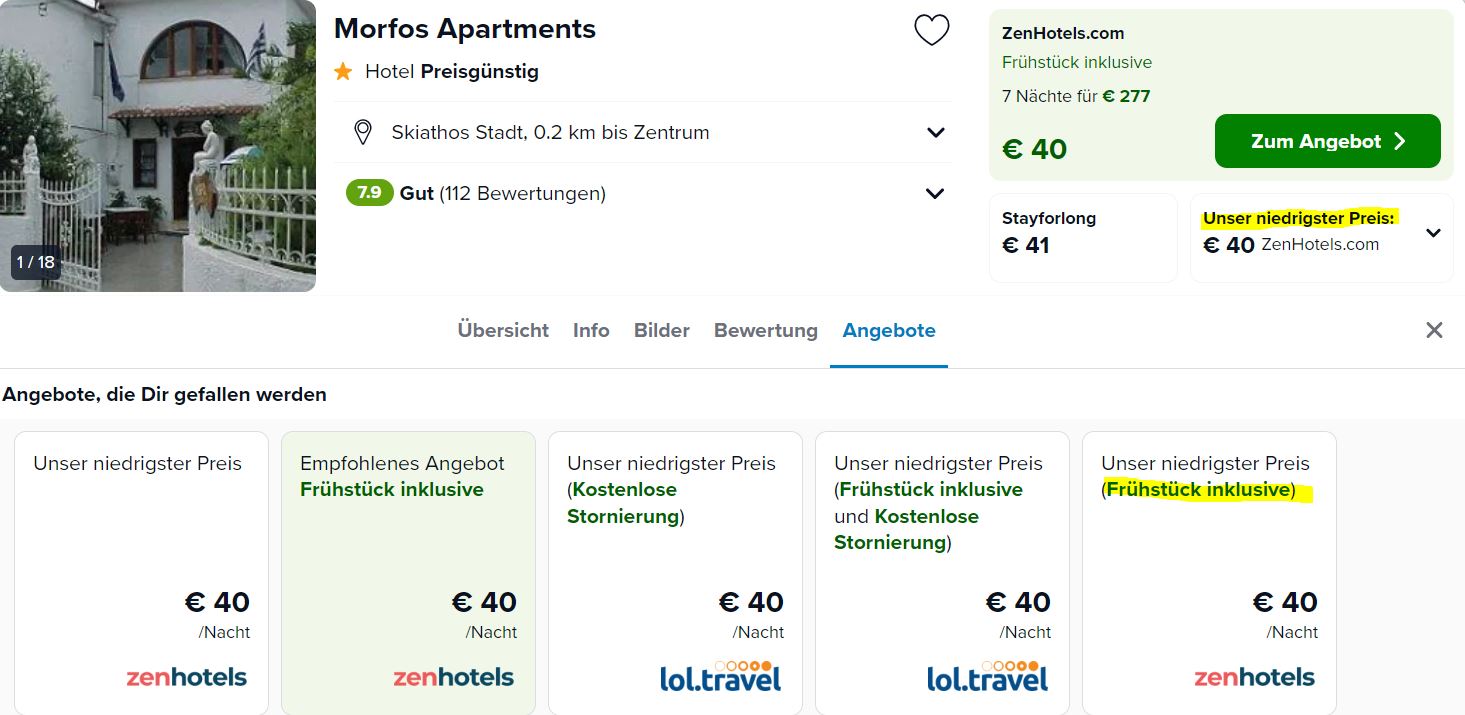Click the orange hotel star icon
Image resolution: width=1465 pixels, height=715 pixels.
pos(343,71)
